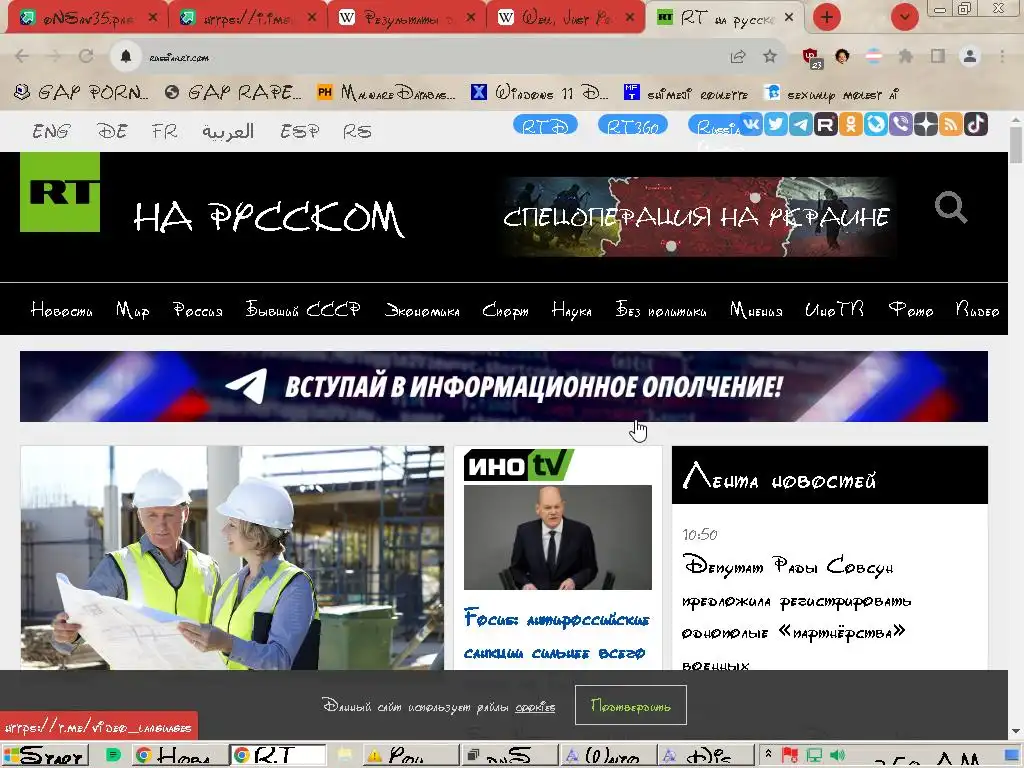Open the Twitter bird icon

776,124
